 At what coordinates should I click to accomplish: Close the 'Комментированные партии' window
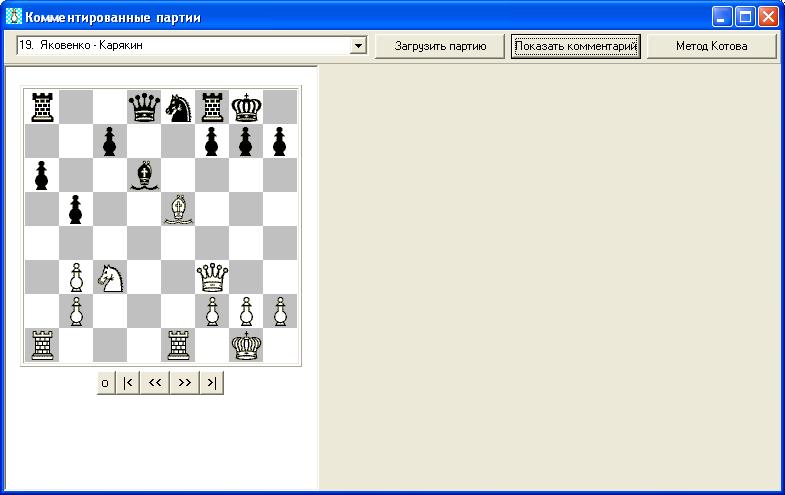coord(768,17)
